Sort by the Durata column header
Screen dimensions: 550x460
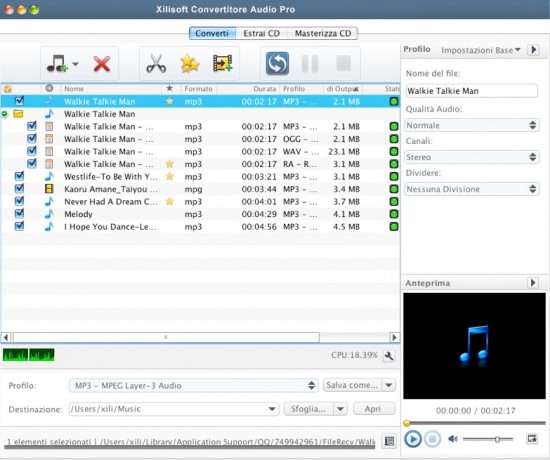[x=248, y=89]
